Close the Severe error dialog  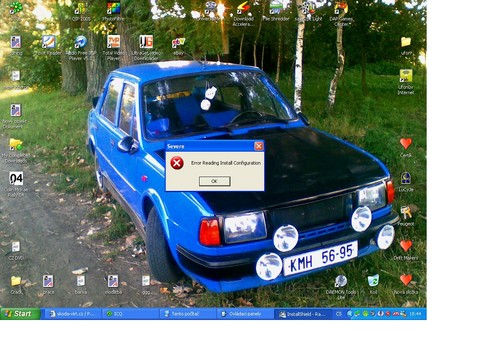tap(259, 146)
